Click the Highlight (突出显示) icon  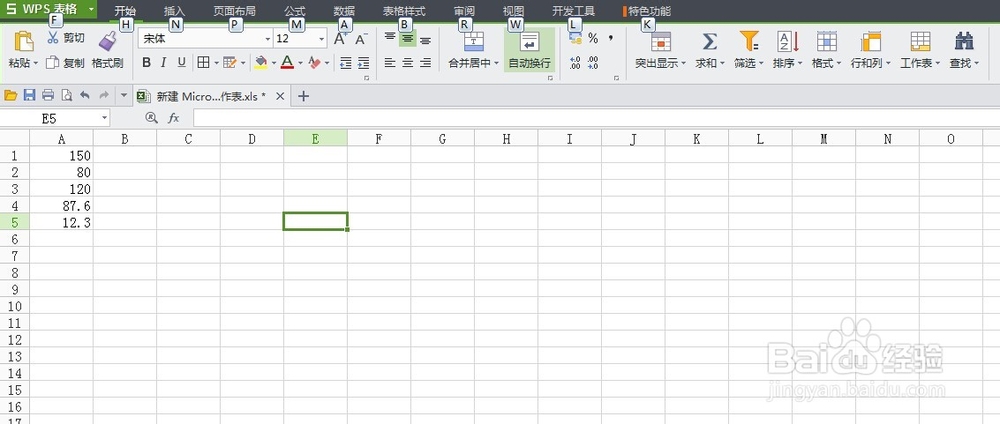click(660, 42)
